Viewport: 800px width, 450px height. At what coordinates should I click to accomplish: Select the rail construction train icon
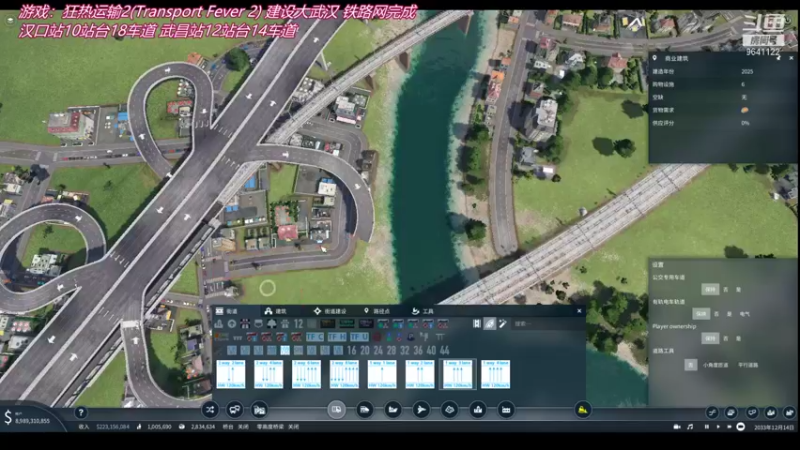tap(364, 410)
